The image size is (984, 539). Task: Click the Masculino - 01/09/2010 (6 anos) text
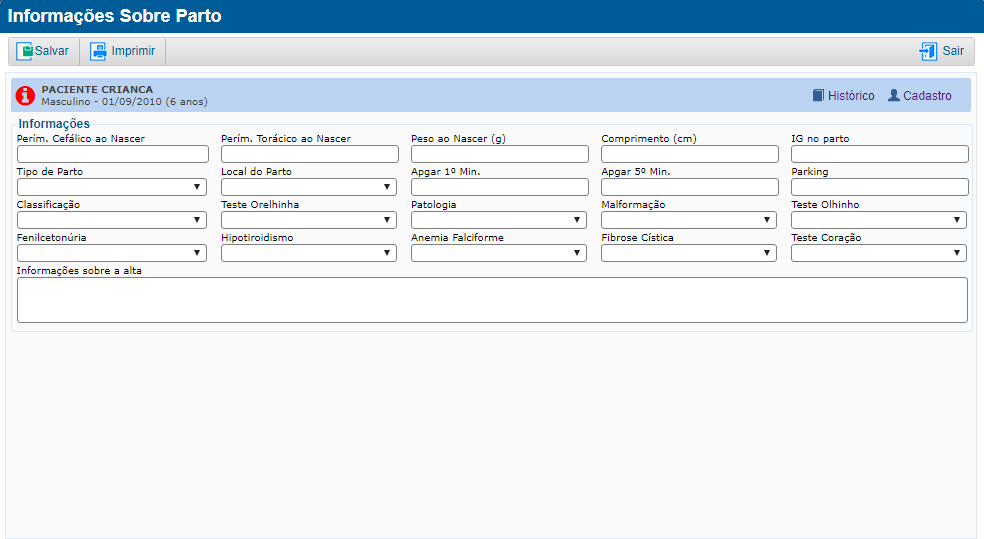(x=124, y=102)
